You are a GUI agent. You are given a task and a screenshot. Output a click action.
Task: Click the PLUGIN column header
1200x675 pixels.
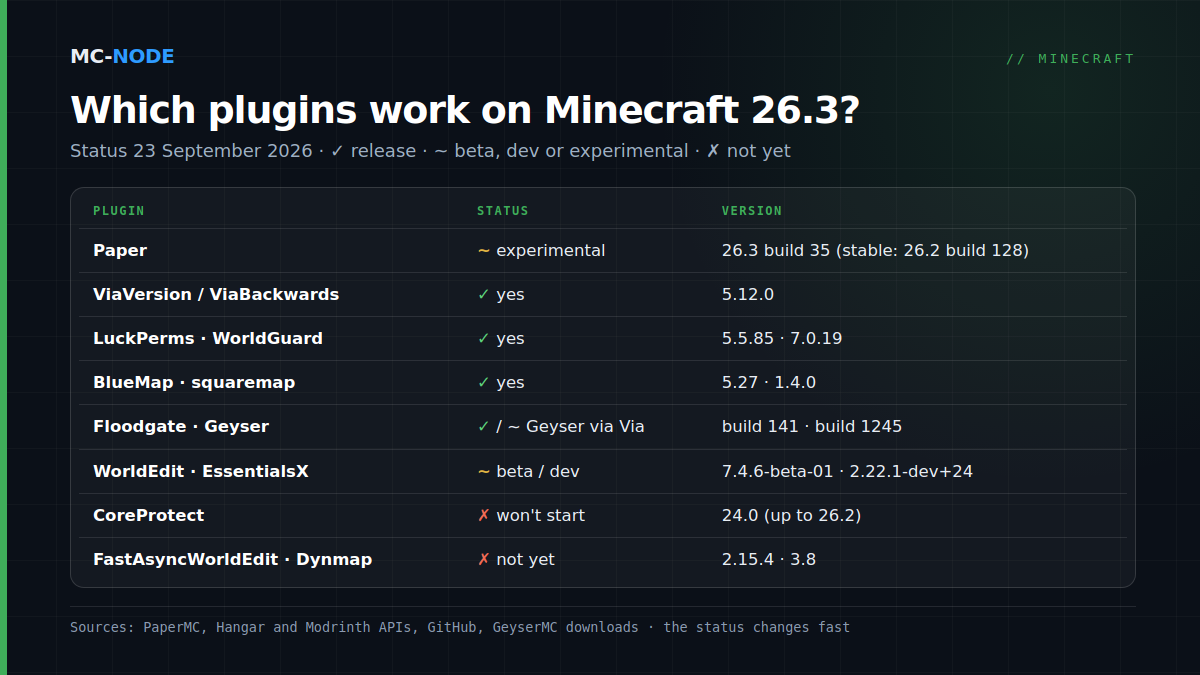(119, 211)
